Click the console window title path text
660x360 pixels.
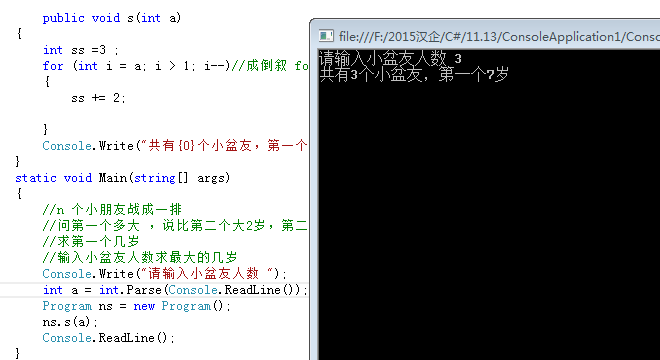tap(499, 37)
